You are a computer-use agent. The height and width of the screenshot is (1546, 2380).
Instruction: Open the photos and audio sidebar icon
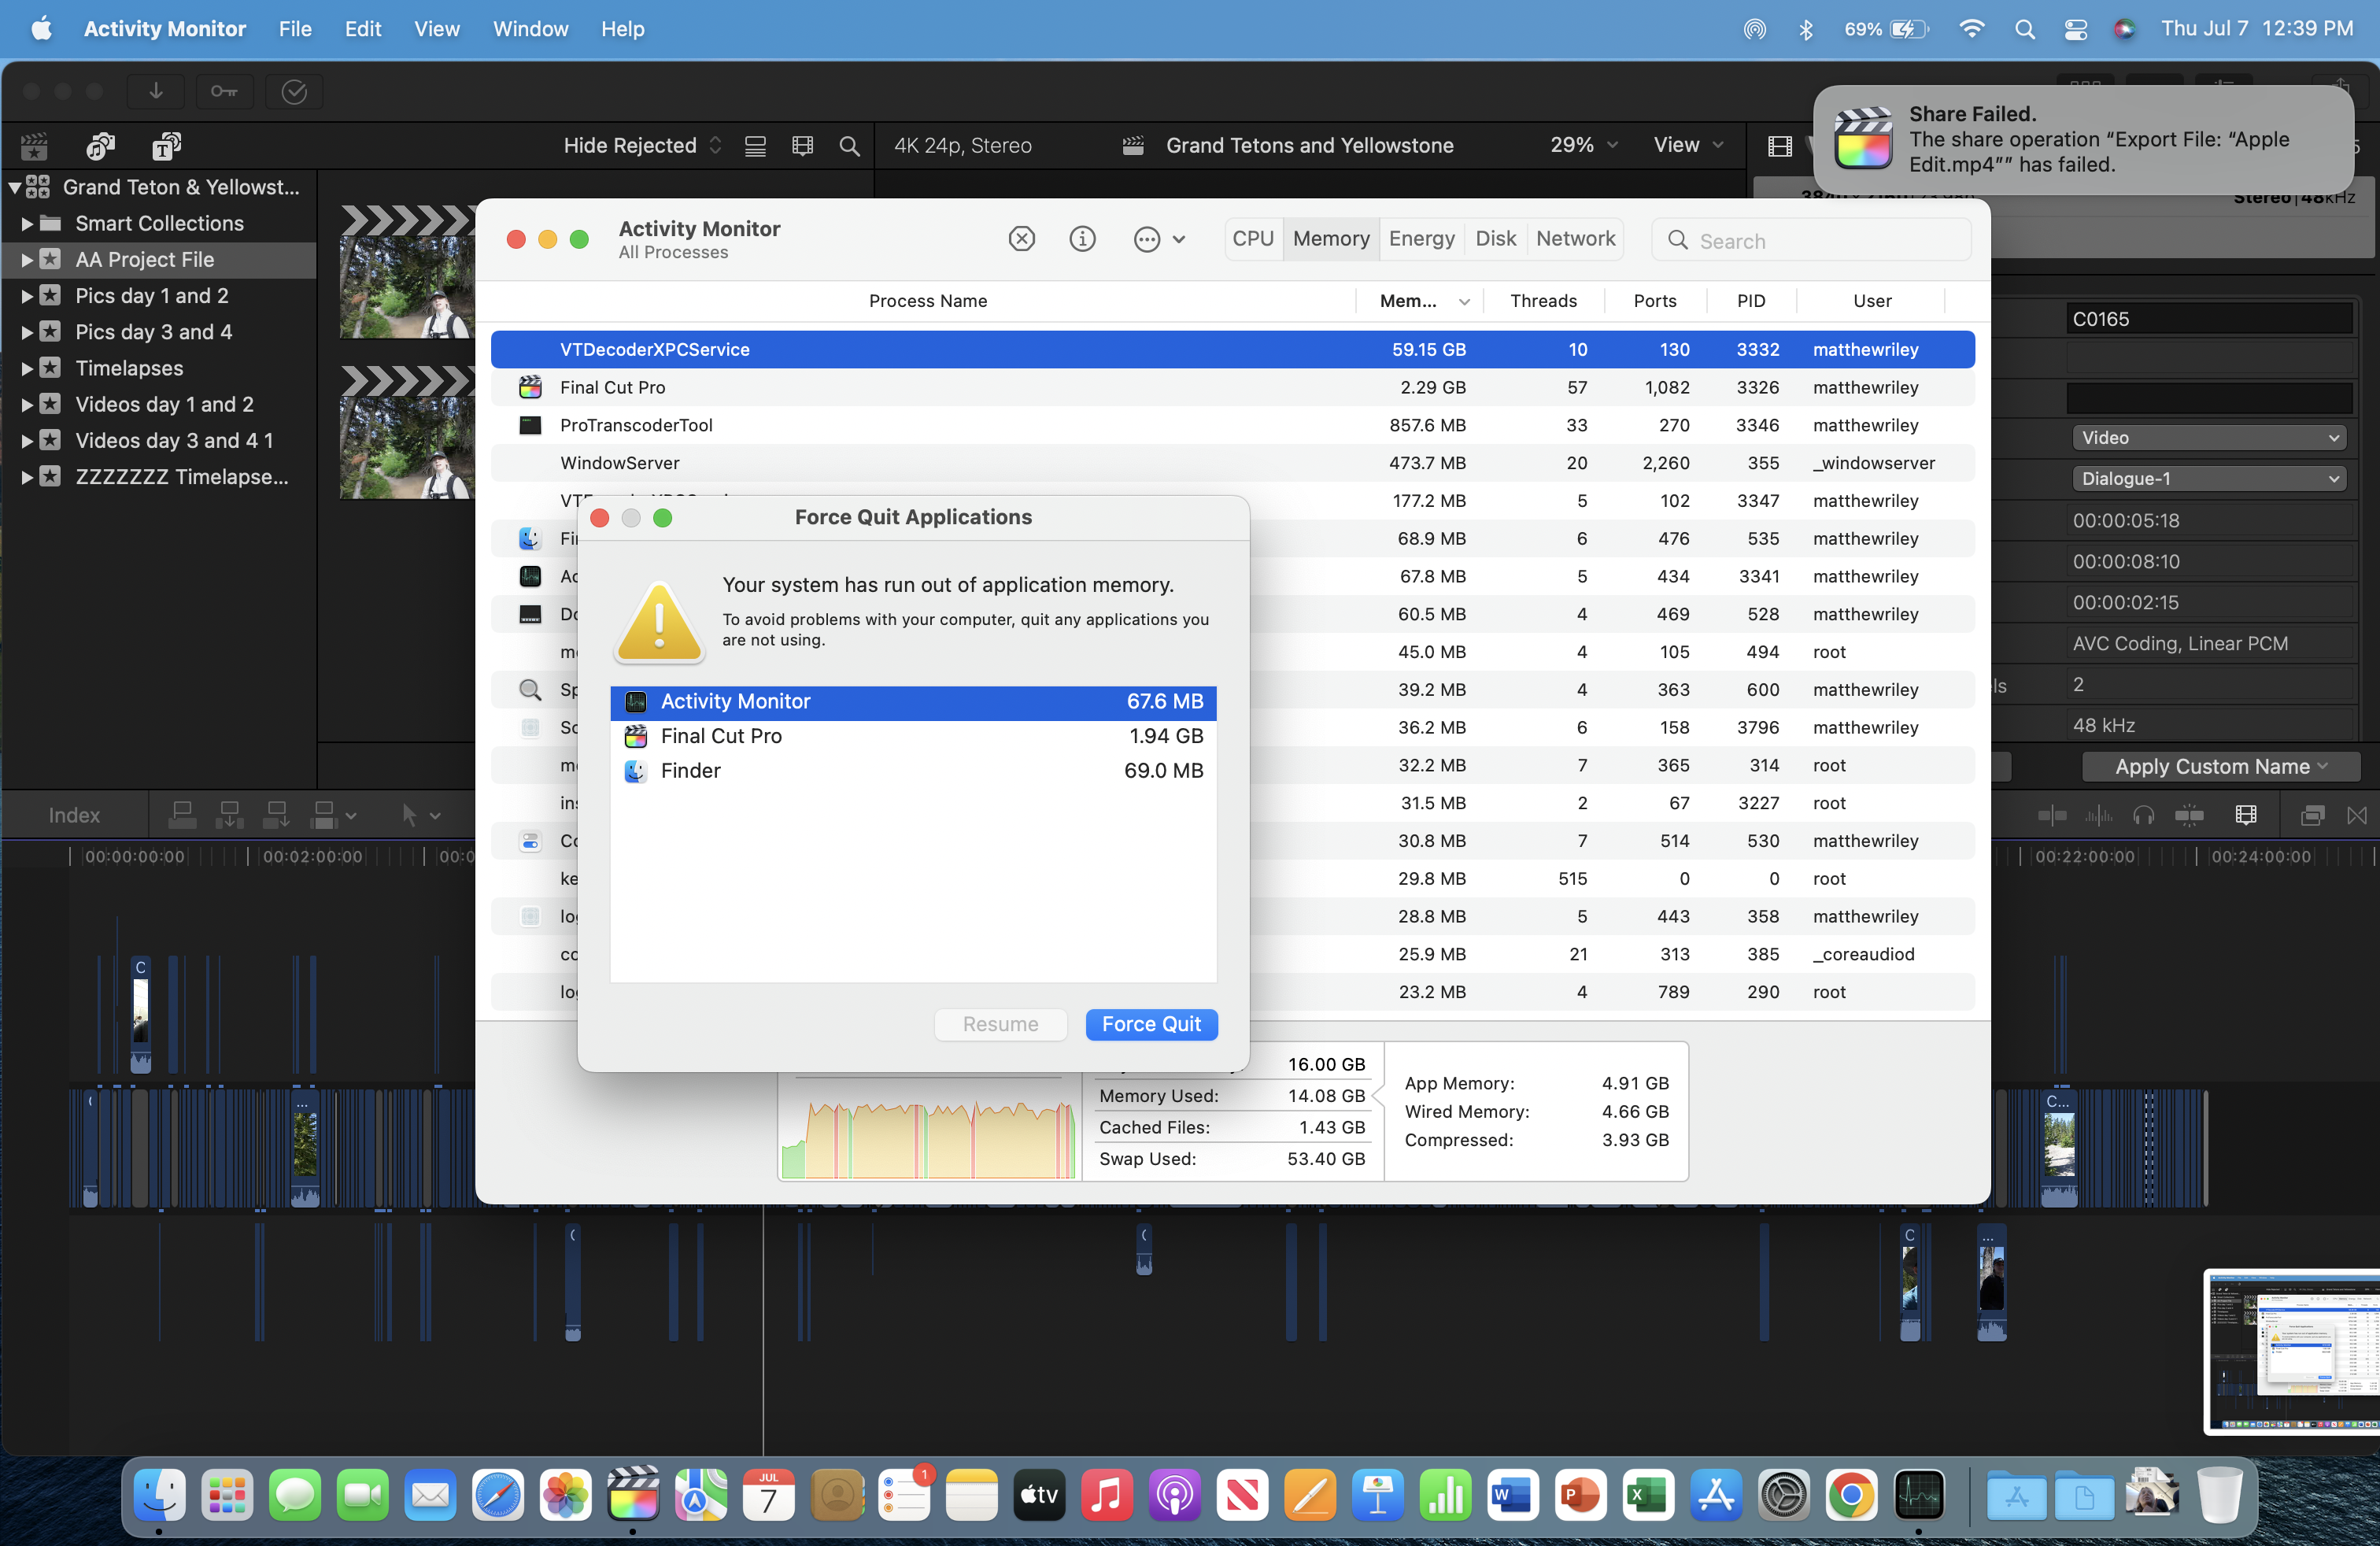point(100,146)
